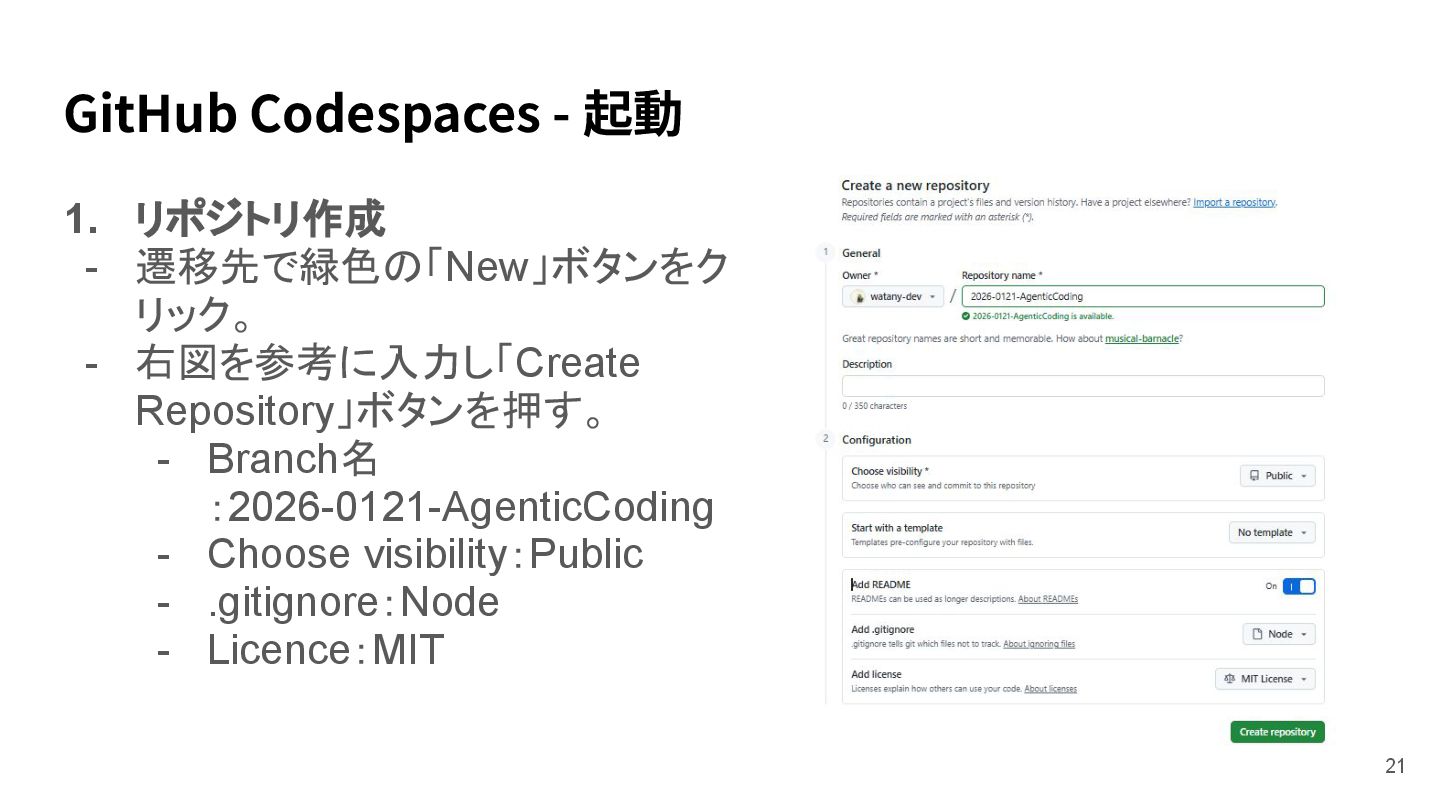
Task: Open the About licenses link
Action: (1050, 689)
